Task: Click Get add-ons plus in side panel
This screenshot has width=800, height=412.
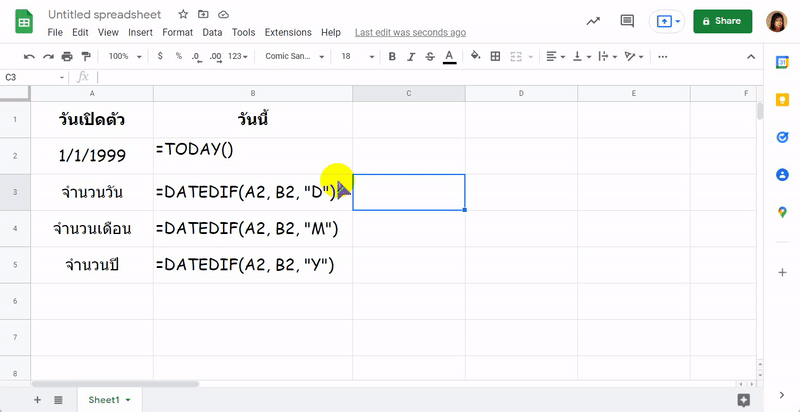Action: [782, 273]
